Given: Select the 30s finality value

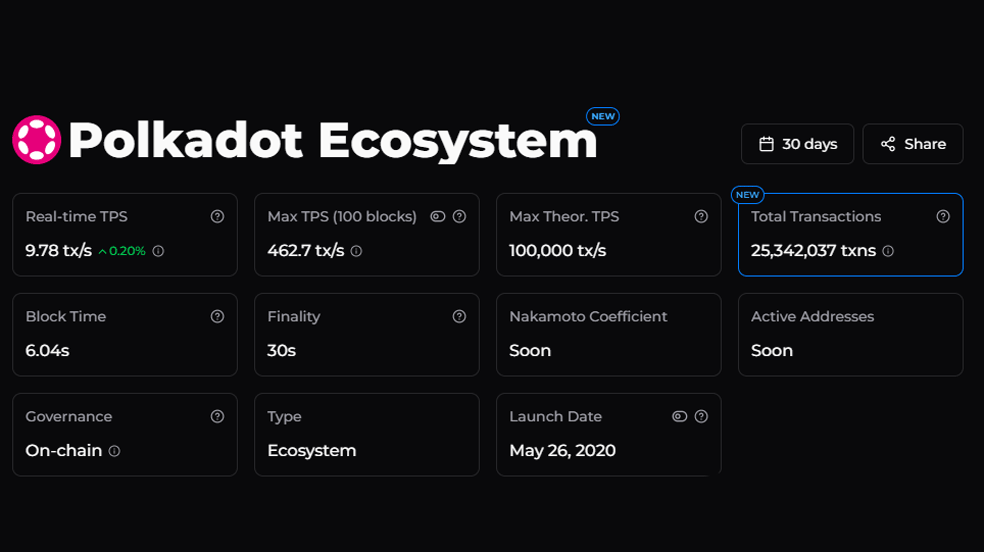Looking at the screenshot, I should 281,350.
